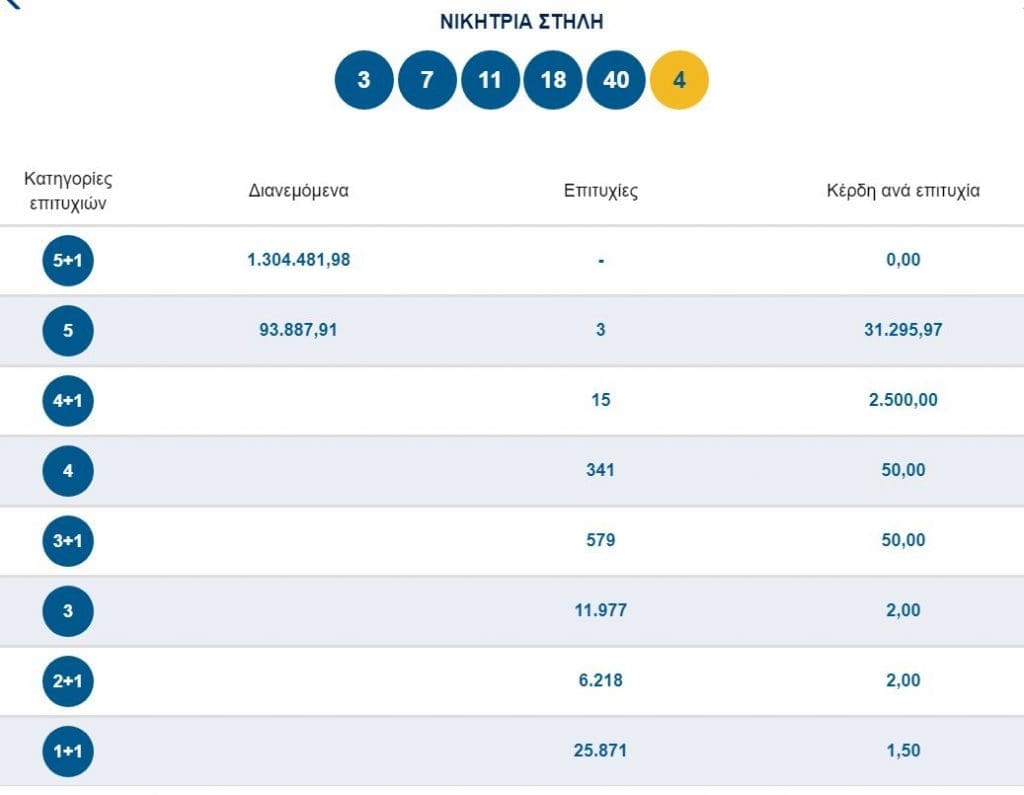
Task: Click the ΝΙΚΗΤΡΙΑ ΣΤΗΛΗ heading
Action: coord(521,22)
